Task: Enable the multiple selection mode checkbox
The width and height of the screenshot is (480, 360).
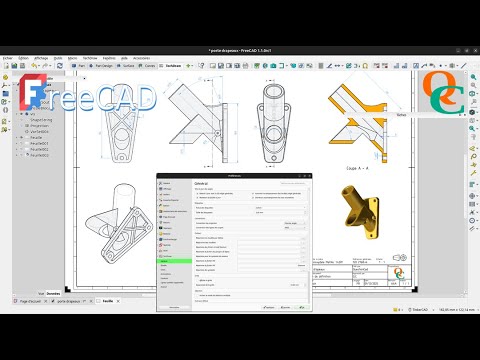Action: coord(197,295)
